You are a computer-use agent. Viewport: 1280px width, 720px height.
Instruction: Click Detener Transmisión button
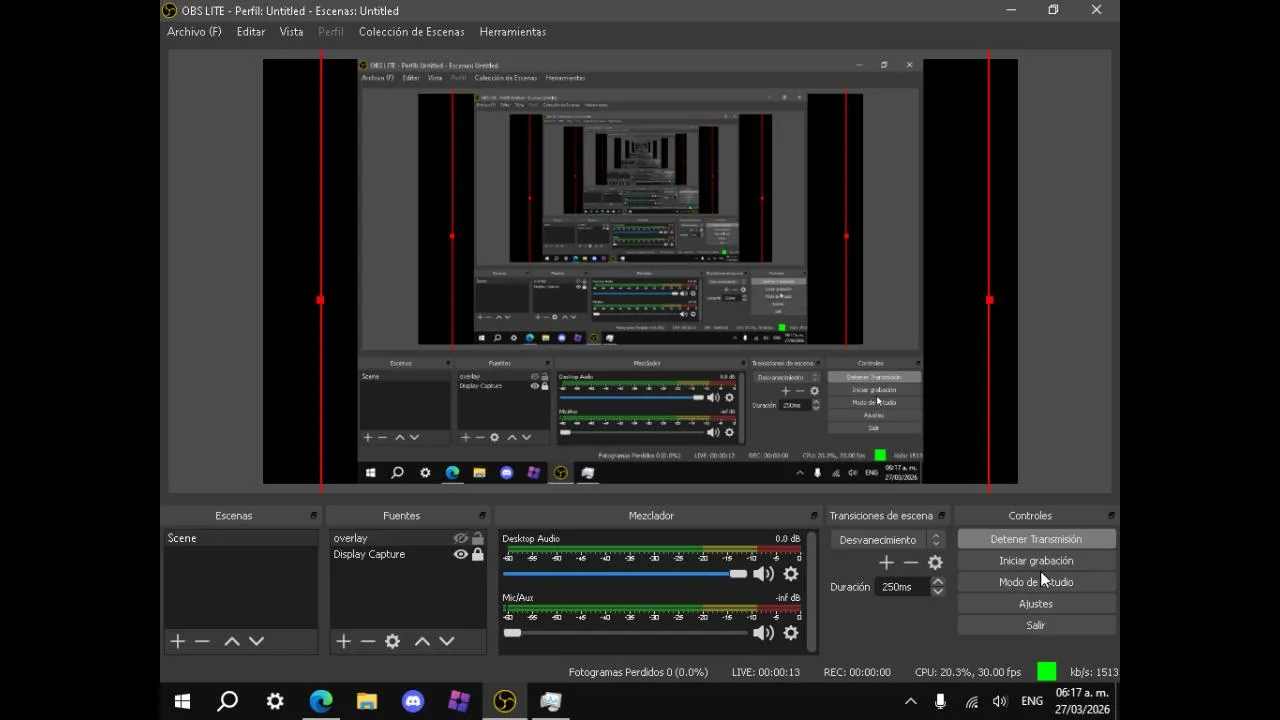click(x=1036, y=539)
